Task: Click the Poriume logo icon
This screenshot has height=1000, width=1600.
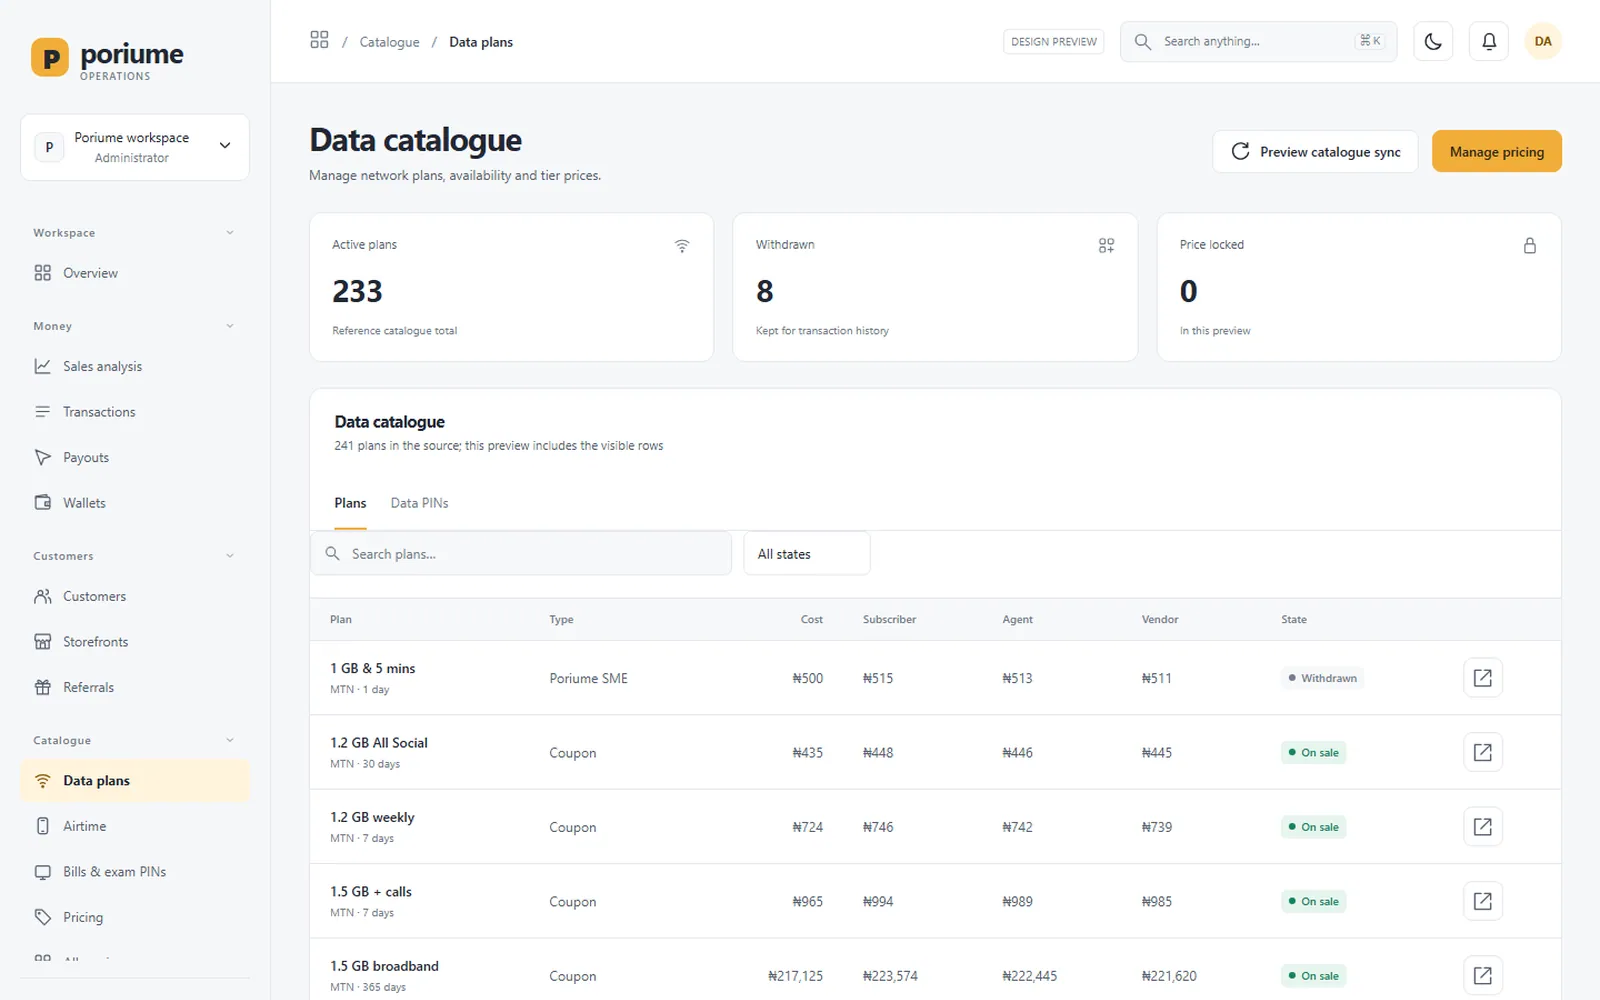Action: [50, 58]
